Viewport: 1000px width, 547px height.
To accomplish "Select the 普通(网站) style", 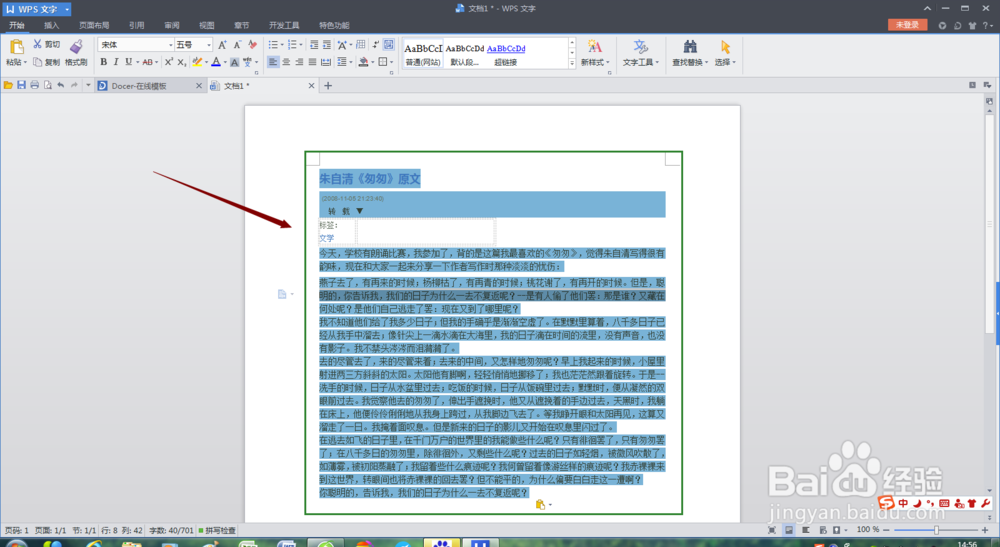I will pos(423,54).
